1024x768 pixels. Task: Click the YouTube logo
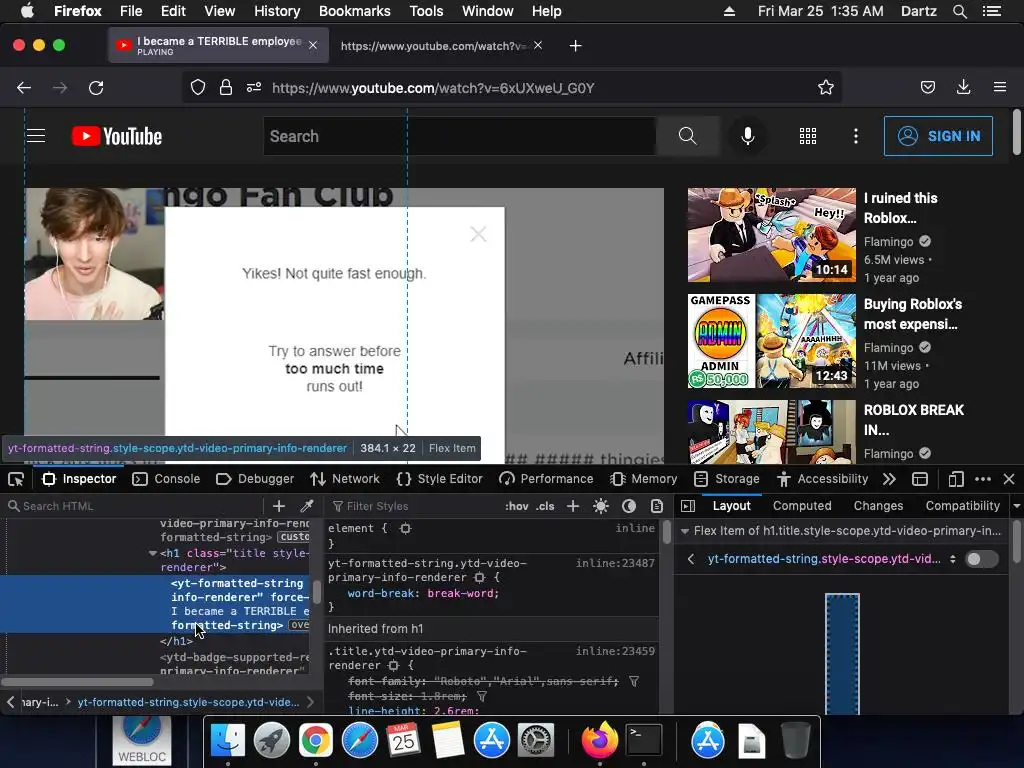117,136
